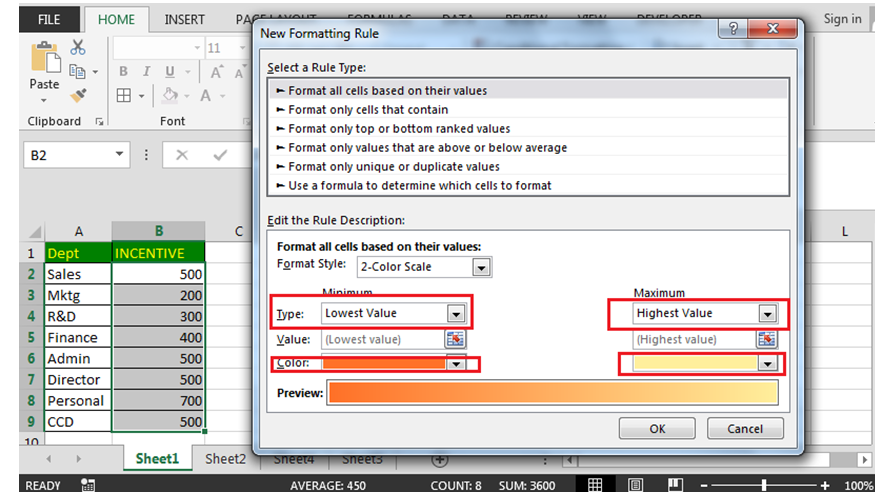
Task: Open the Format Style dropdown
Action: [x=481, y=267]
